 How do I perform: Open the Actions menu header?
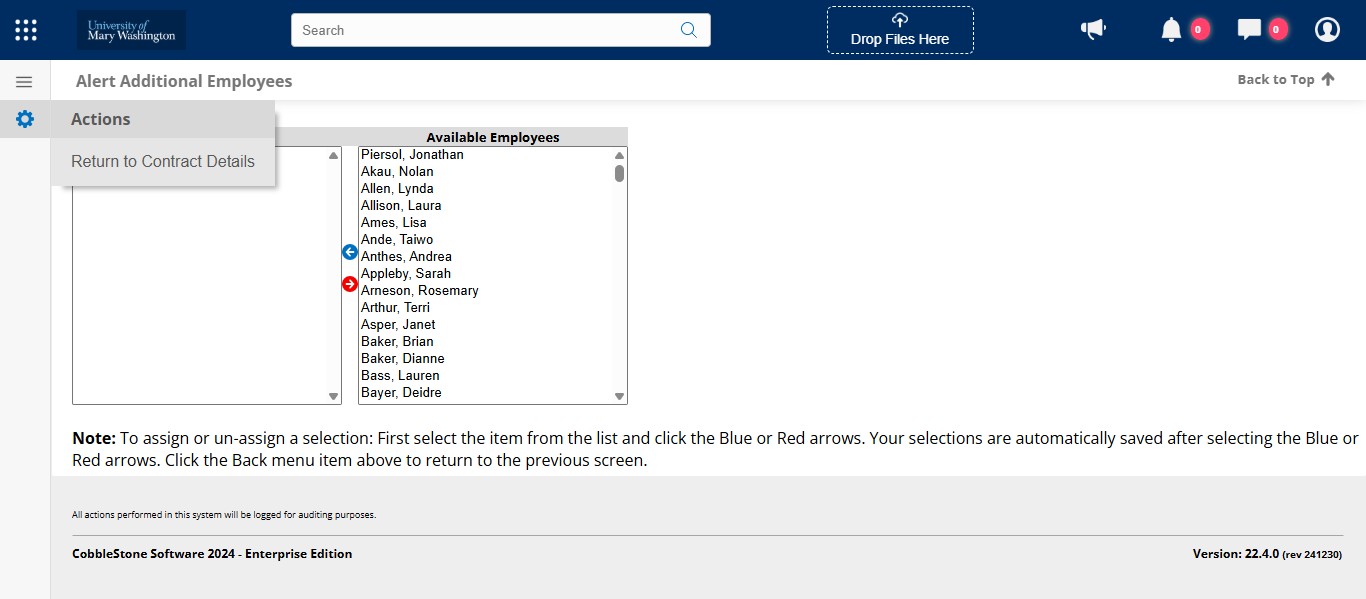100,119
